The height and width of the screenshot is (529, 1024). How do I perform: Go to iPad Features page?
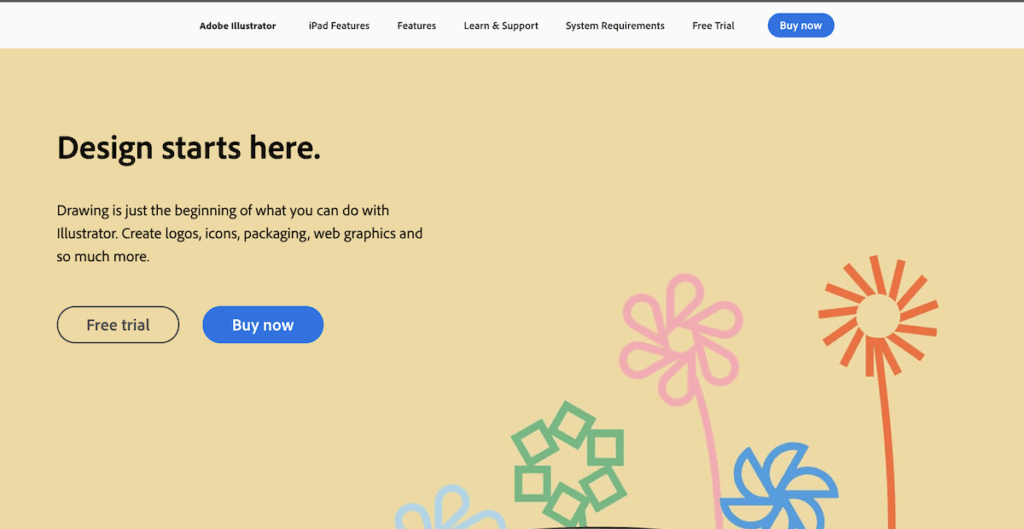click(x=339, y=26)
